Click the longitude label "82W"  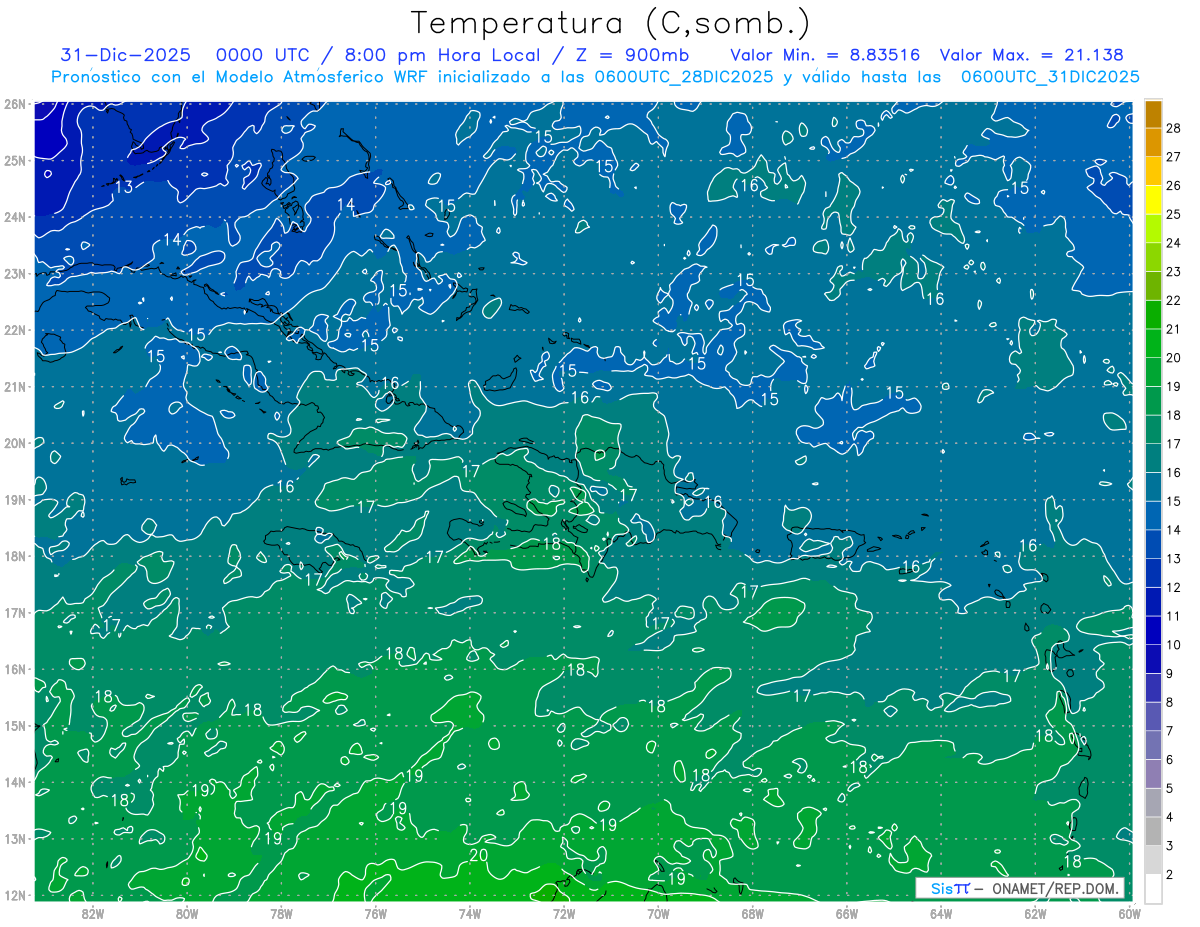tap(92, 912)
